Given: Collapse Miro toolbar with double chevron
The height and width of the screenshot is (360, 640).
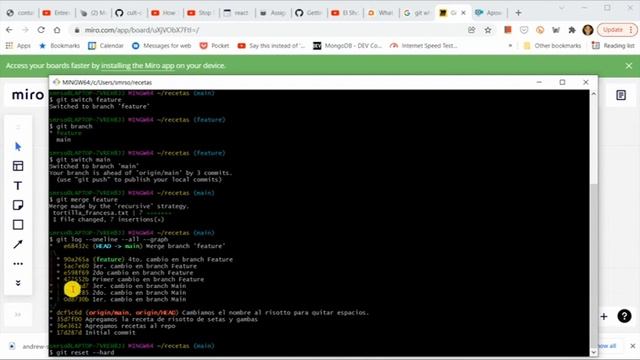Looking at the screenshot, I should click(18, 283).
